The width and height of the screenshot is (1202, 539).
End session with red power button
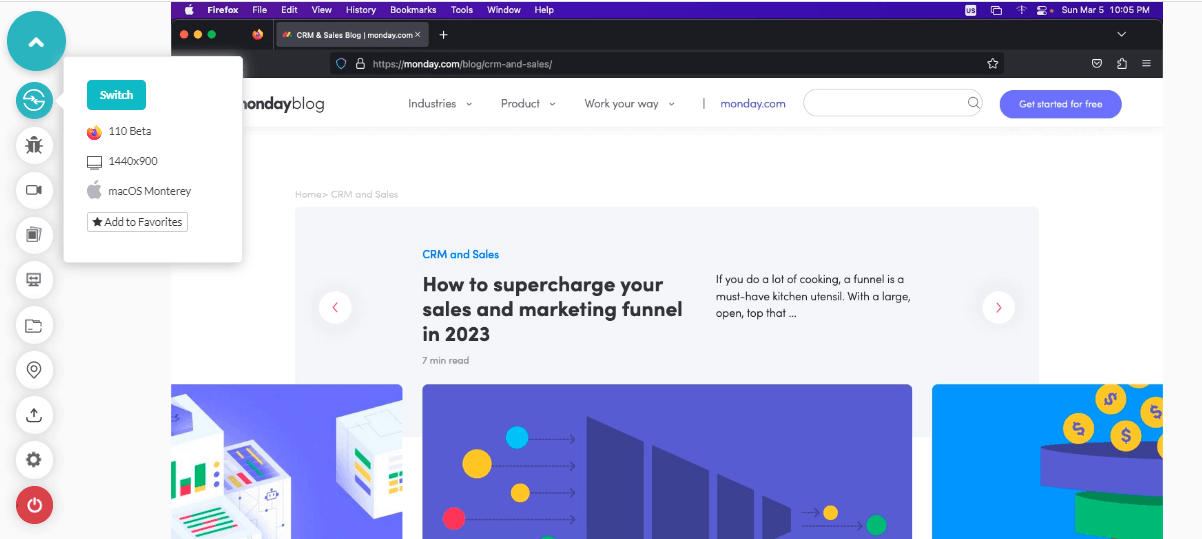point(34,504)
